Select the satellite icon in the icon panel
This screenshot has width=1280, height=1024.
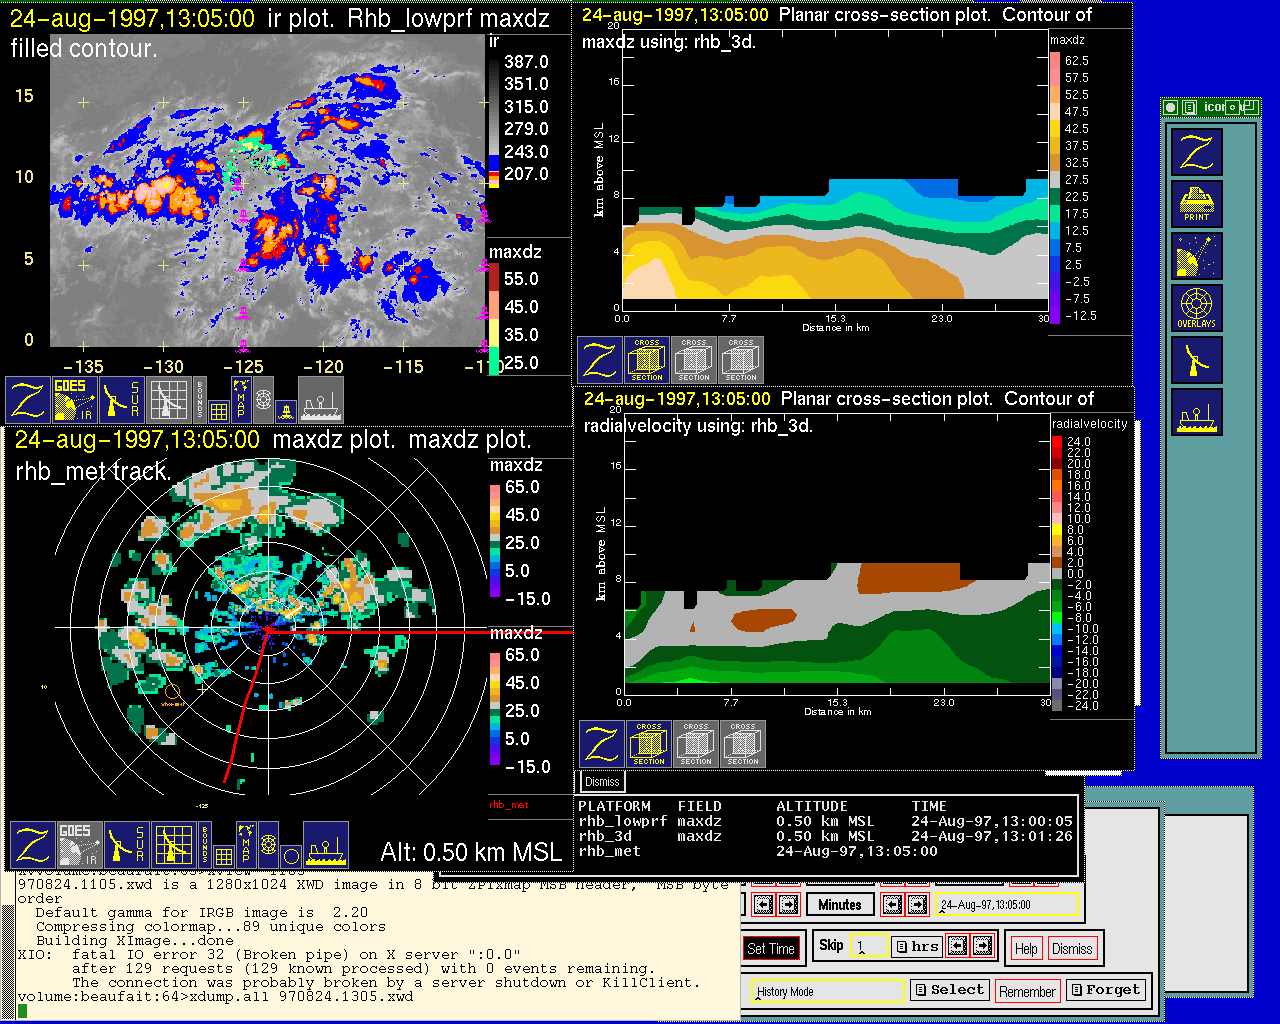click(x=1196, y=256)
